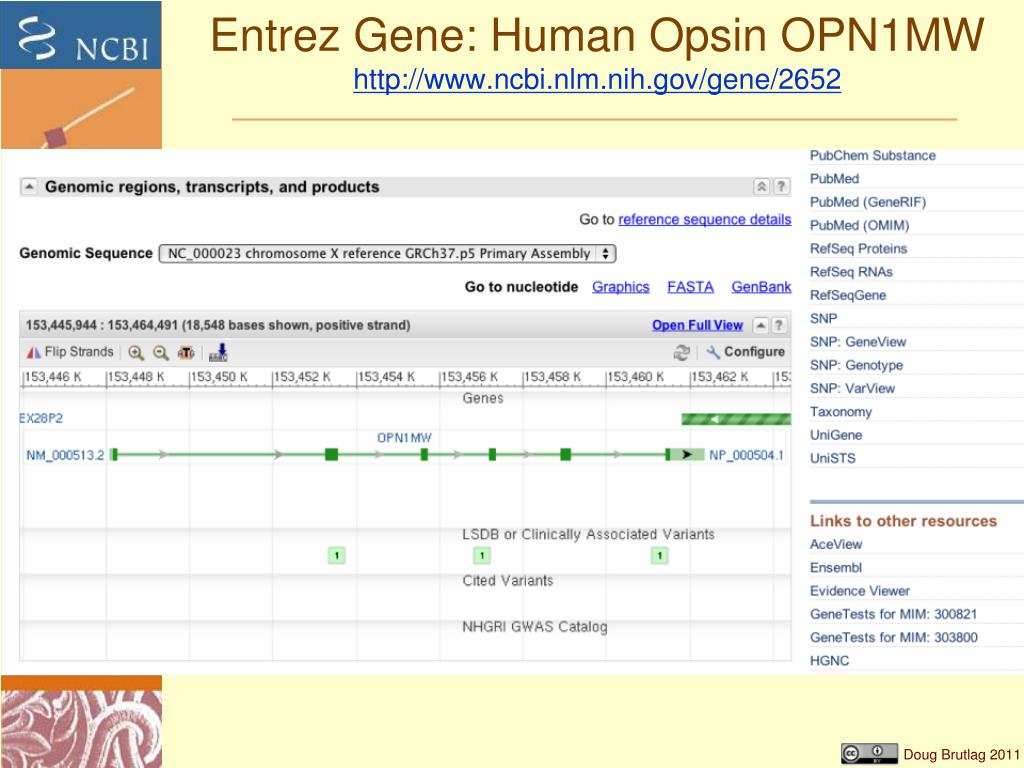Image resolution: width=1024 pixels, height=768 pixels.
Task: Open the RefSeq RNAs link
Action: pyautogui.click(x=851, y=272)
